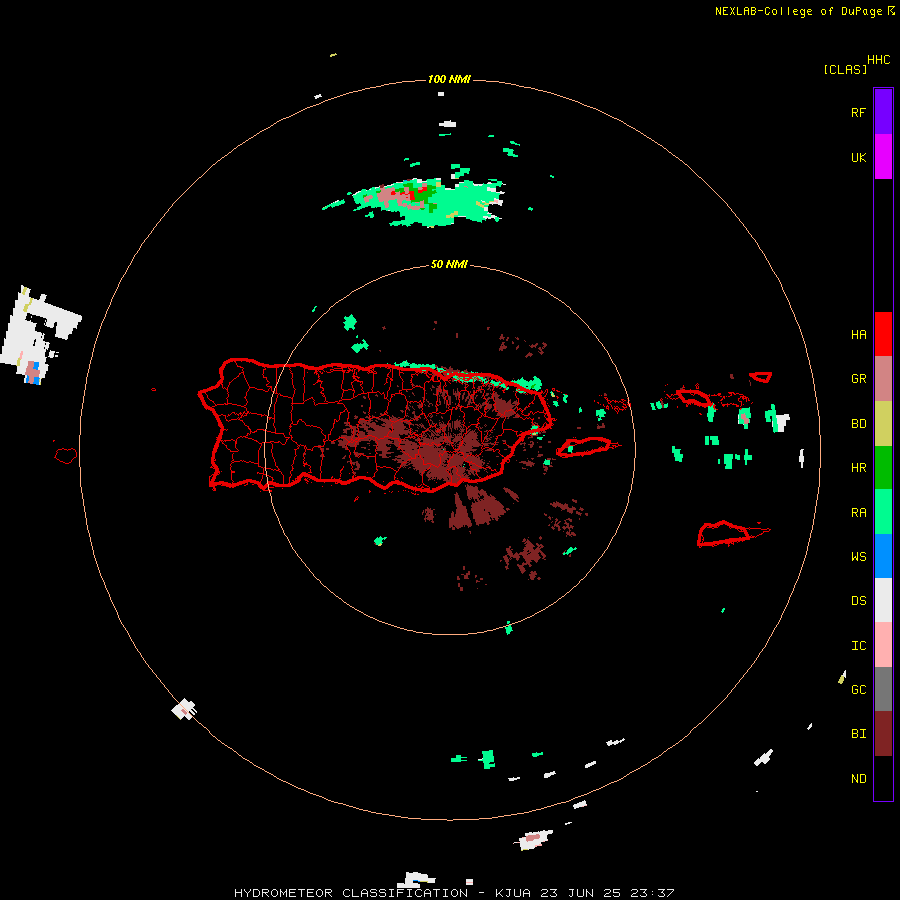Click the HYDROMETEOR CLASSIFICATION title text
The height and width of the screenshot is (900, 900).
tap(351, 893)
